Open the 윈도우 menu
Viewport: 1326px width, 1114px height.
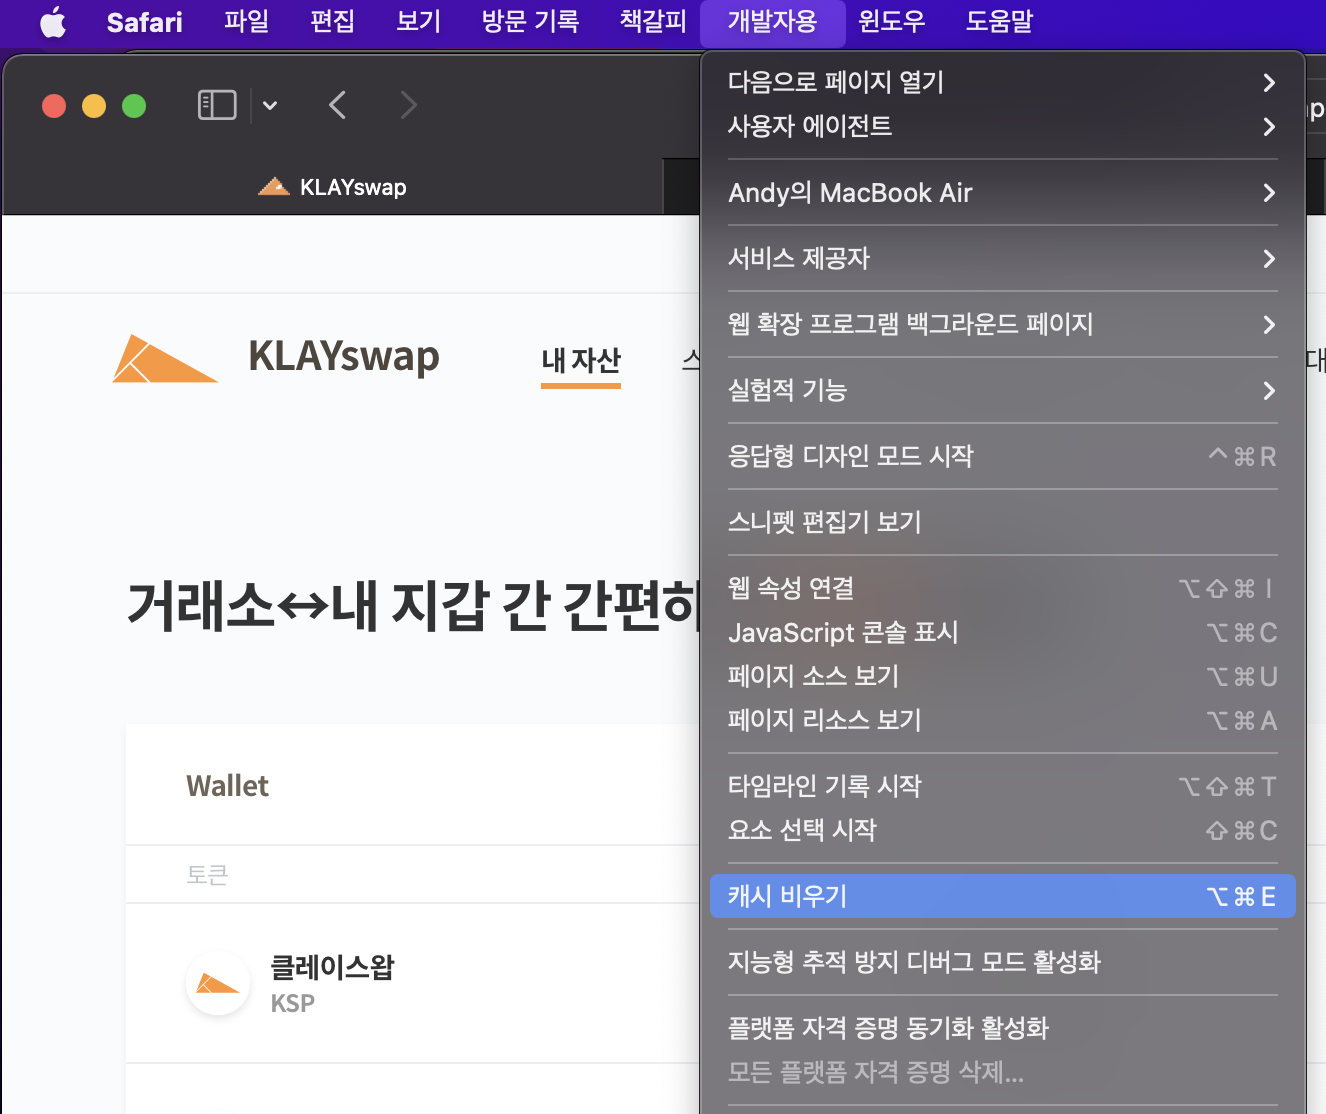click(892, 22)
